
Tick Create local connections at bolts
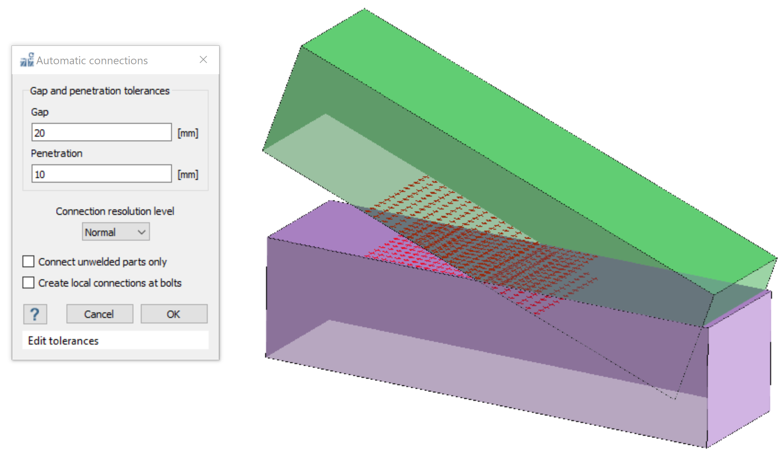29,283
